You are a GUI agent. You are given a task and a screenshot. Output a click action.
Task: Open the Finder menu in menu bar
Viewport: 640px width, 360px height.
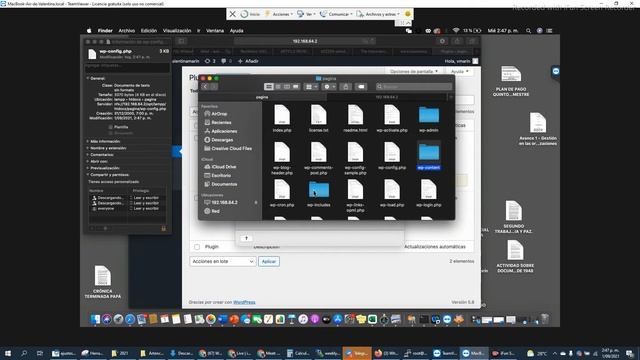coord(105,31)
